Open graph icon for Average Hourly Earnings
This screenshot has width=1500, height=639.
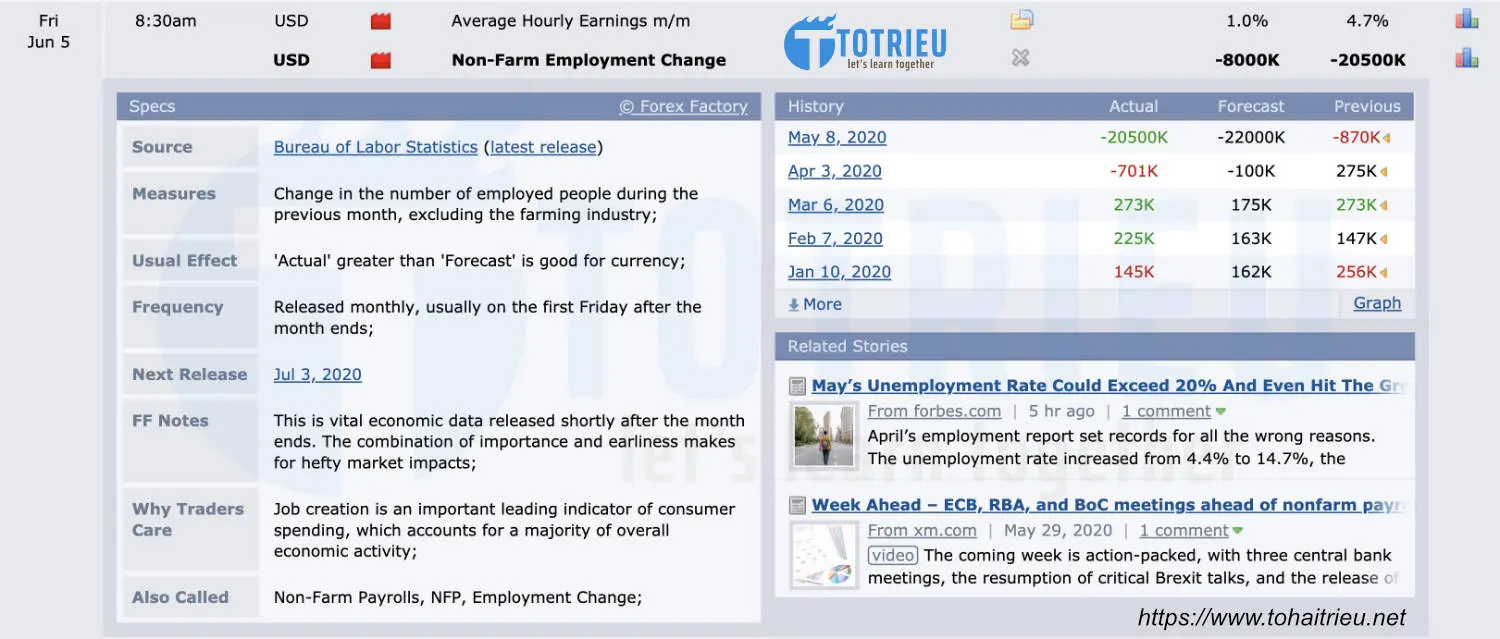[1467, 19]
